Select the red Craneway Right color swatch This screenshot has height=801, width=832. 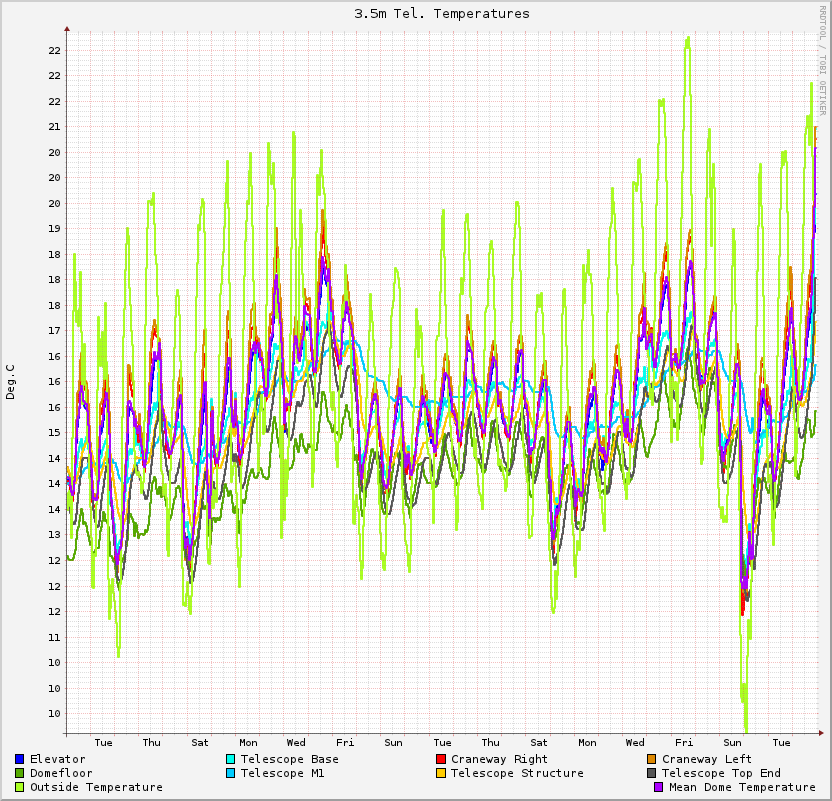click(x=441, y=759)
